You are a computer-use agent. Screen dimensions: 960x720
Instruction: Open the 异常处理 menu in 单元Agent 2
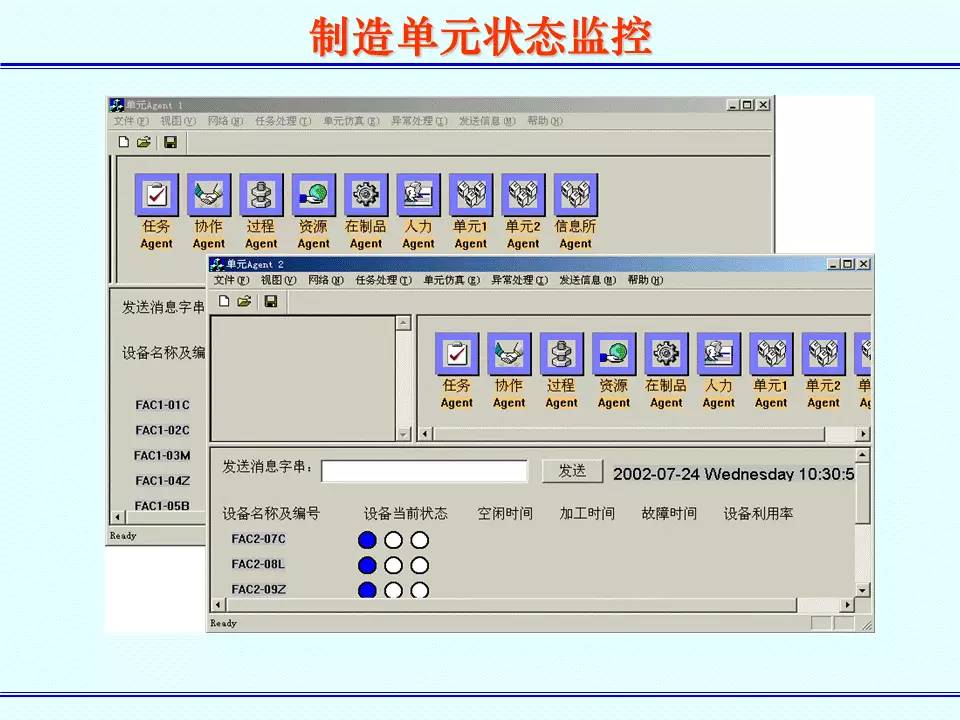[519, 281]
